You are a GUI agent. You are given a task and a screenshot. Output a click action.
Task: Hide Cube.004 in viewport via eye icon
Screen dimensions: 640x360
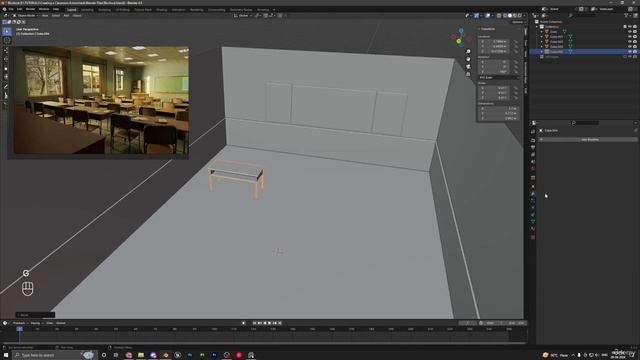pos(630,52)
